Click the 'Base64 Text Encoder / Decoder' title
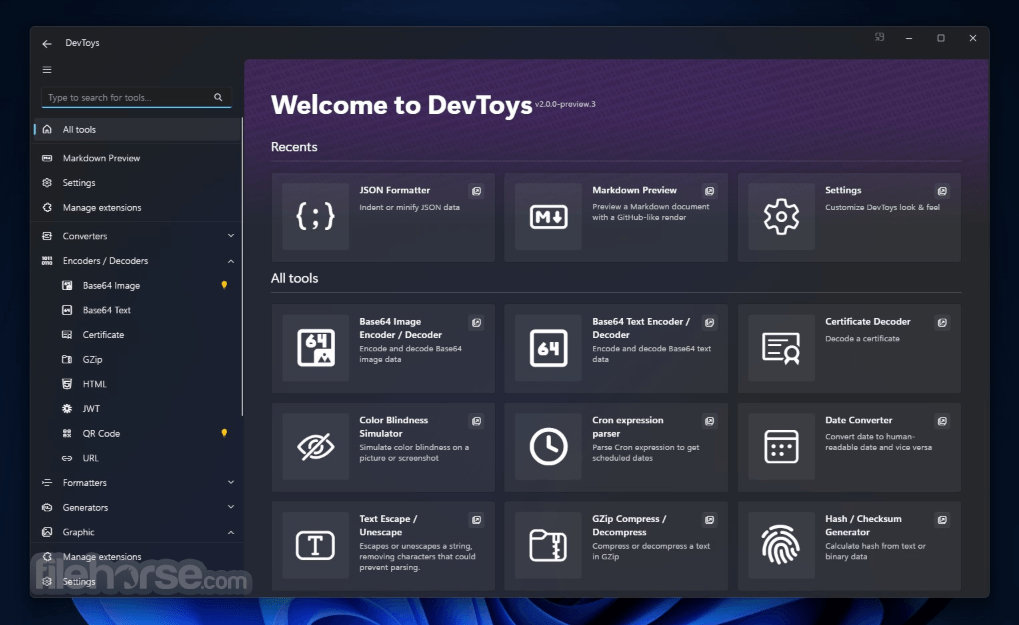This screenshot has width=1019, height=625. pyautogui.click(x=641, y=328)
